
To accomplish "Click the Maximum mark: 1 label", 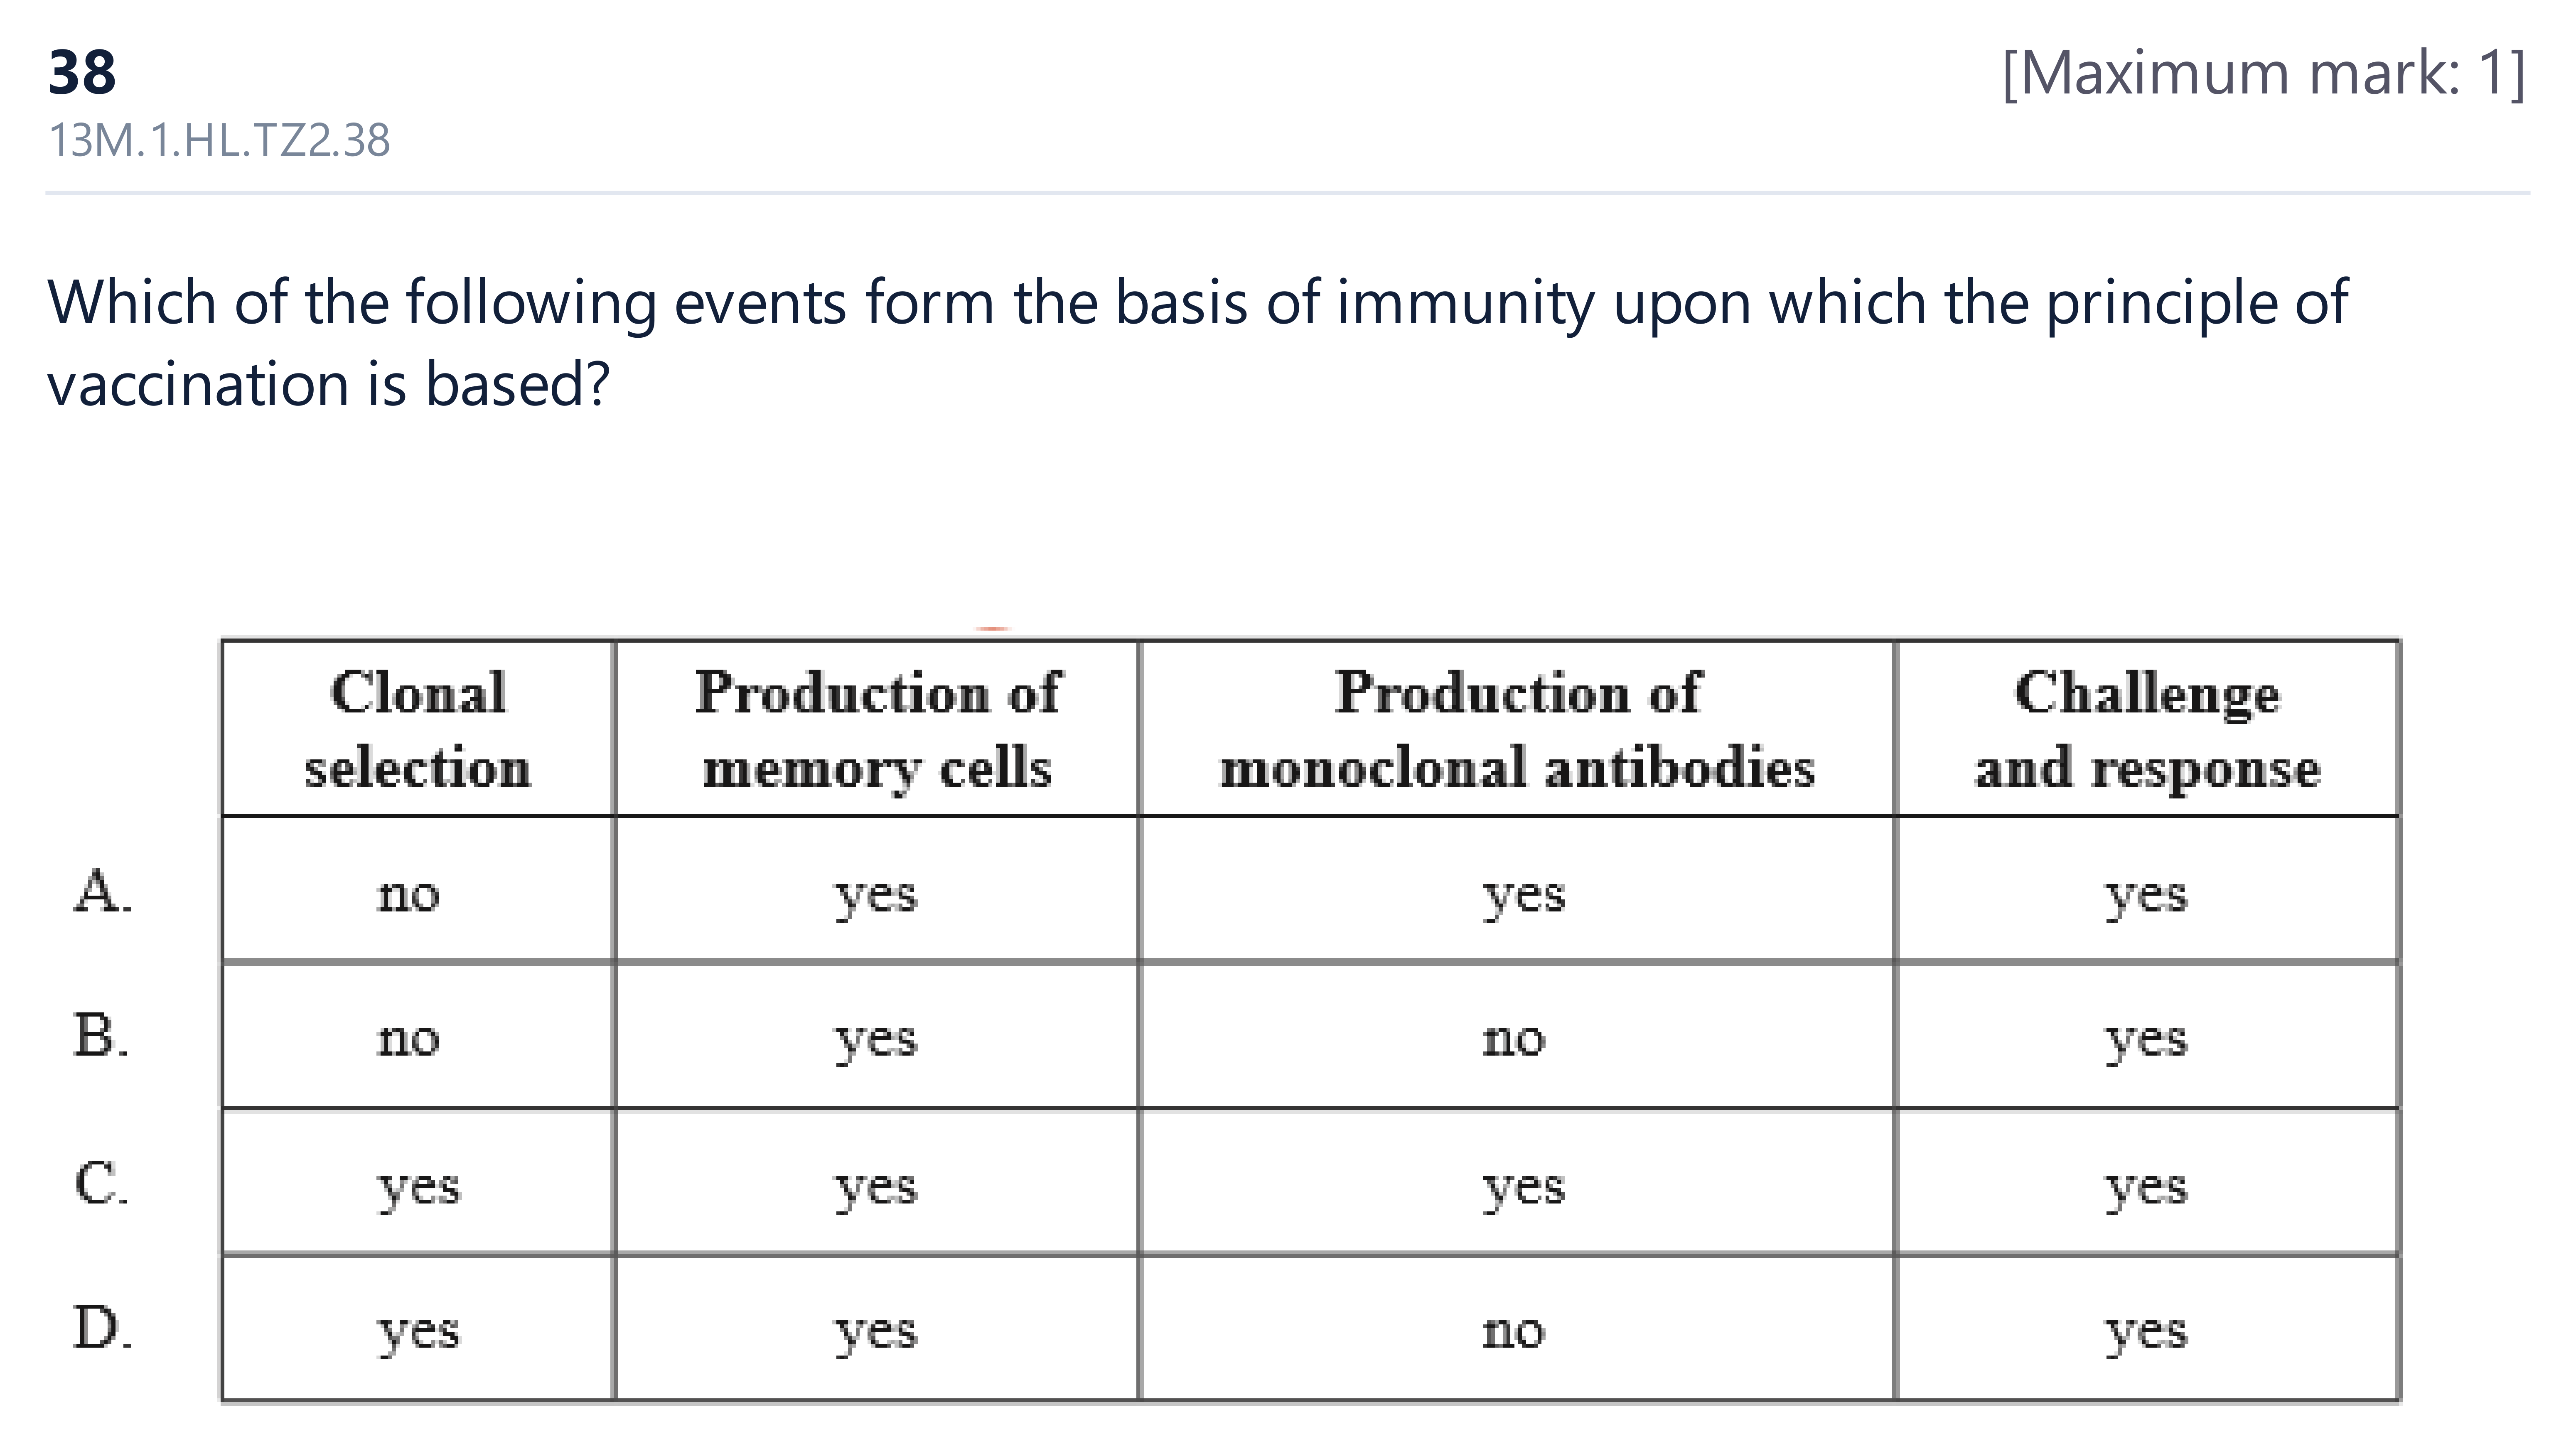I will coord(2264,73).
